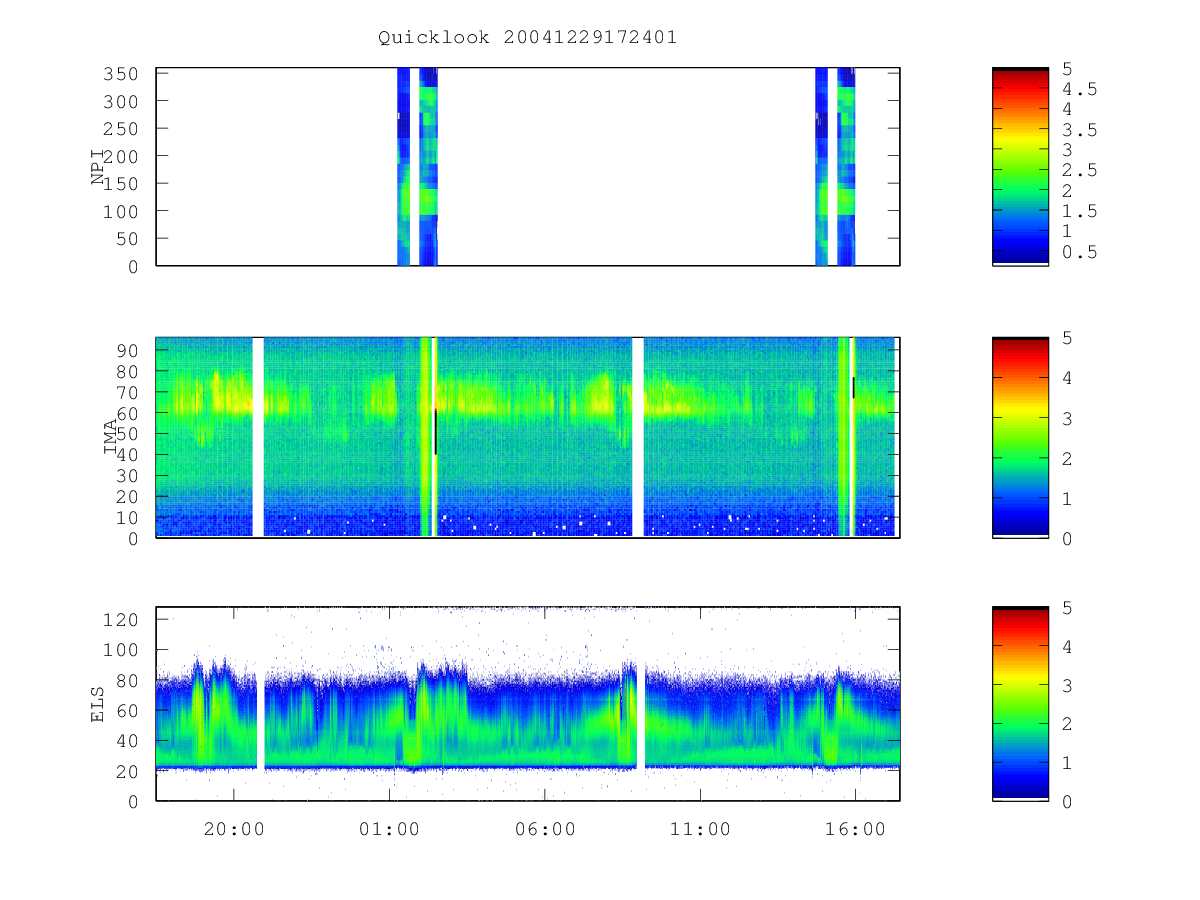Click the 1.5 label on NPI colorbar
1200x900 pixels.
(1080, 211)
